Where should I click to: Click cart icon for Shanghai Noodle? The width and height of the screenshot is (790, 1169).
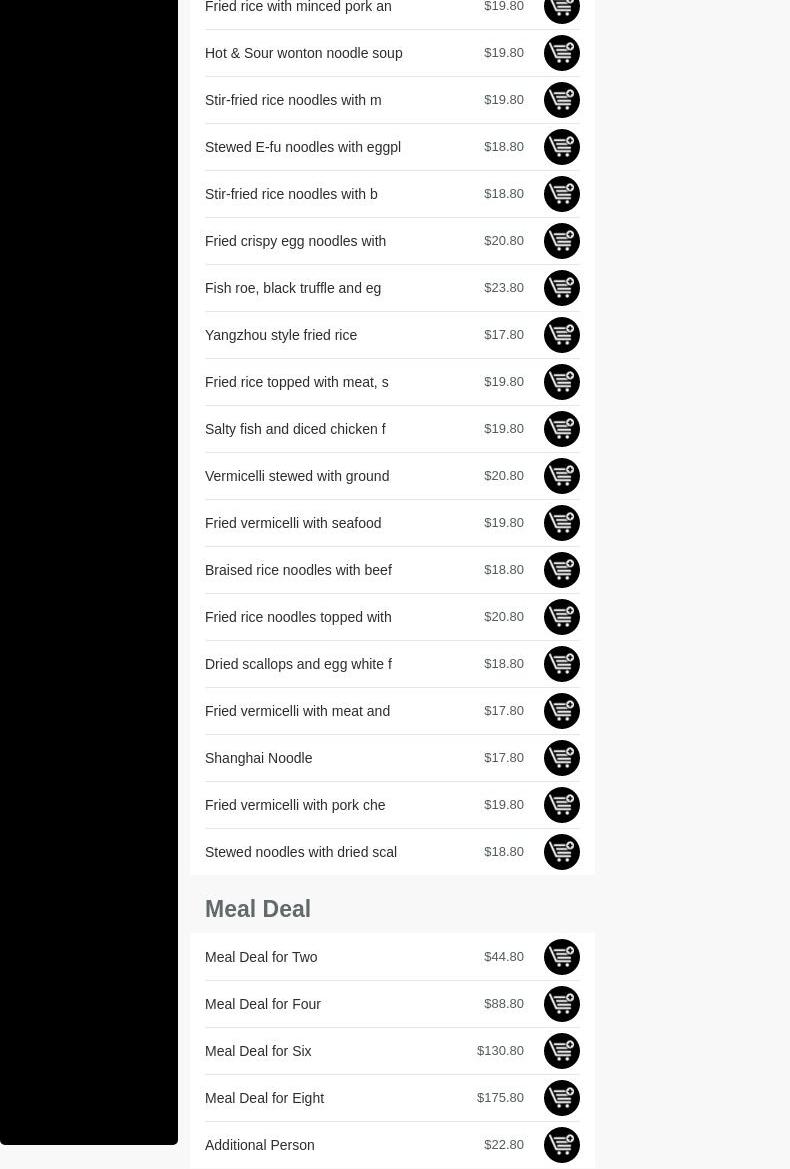(x=561, y=758)
